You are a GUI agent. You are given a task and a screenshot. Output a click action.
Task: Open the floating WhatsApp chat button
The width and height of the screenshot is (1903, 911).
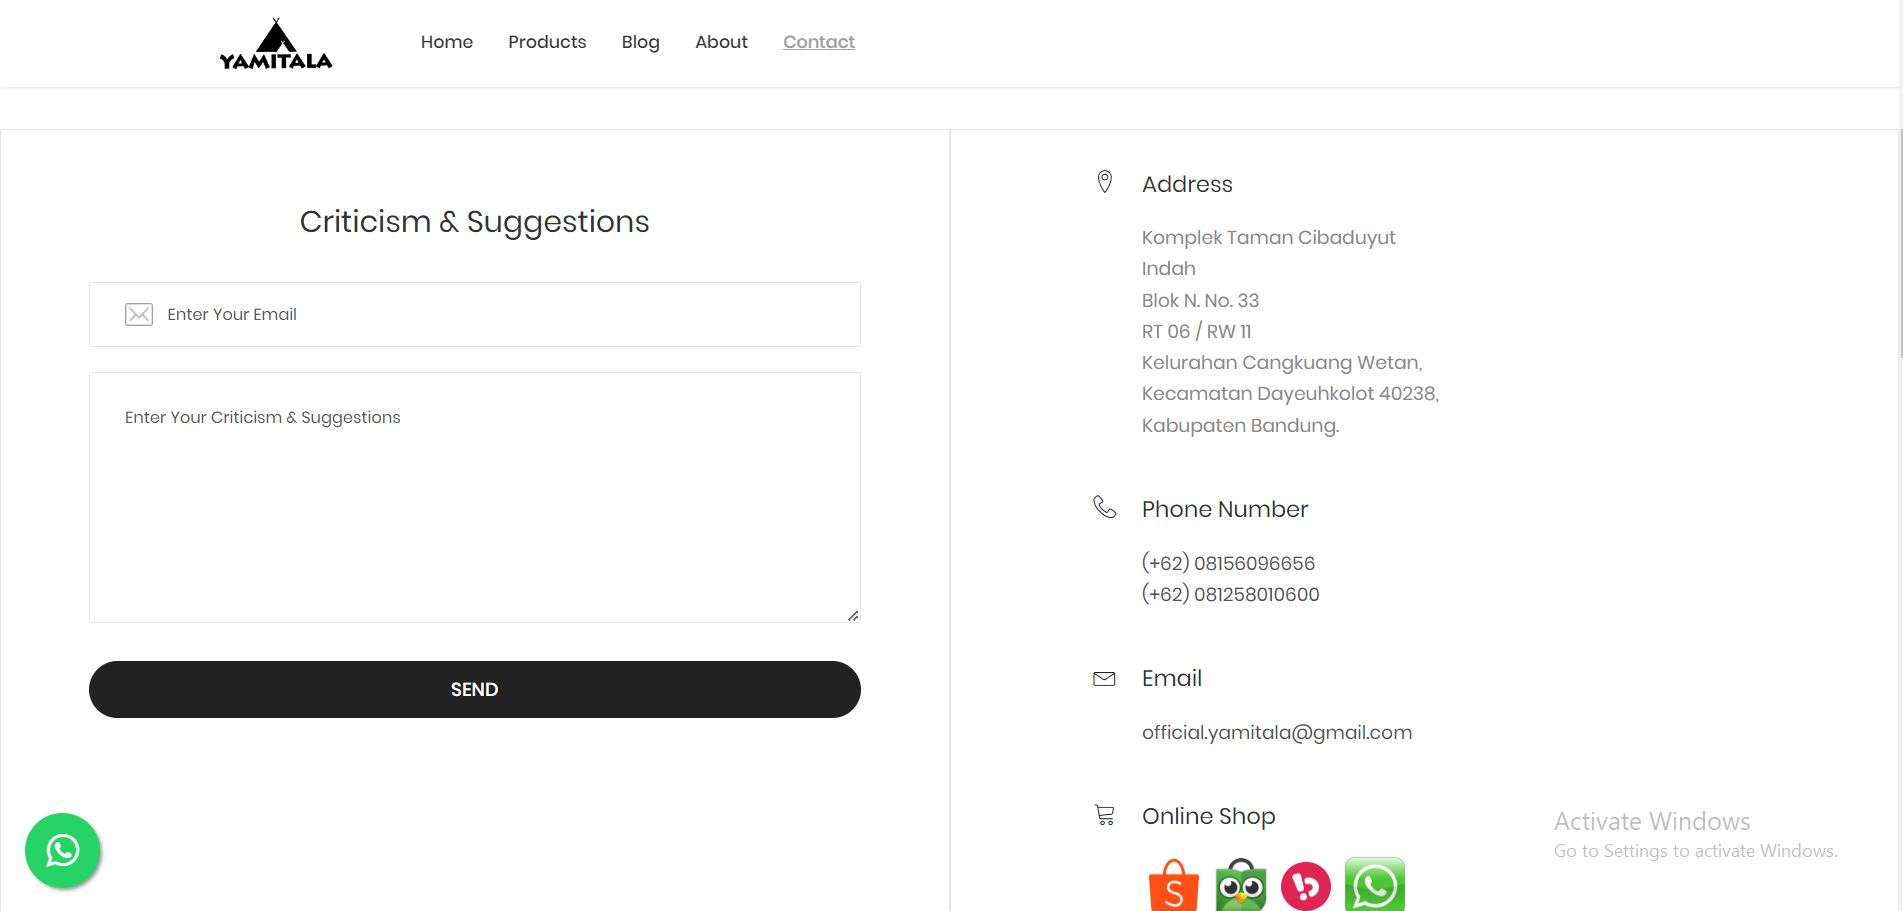[63, 851]
